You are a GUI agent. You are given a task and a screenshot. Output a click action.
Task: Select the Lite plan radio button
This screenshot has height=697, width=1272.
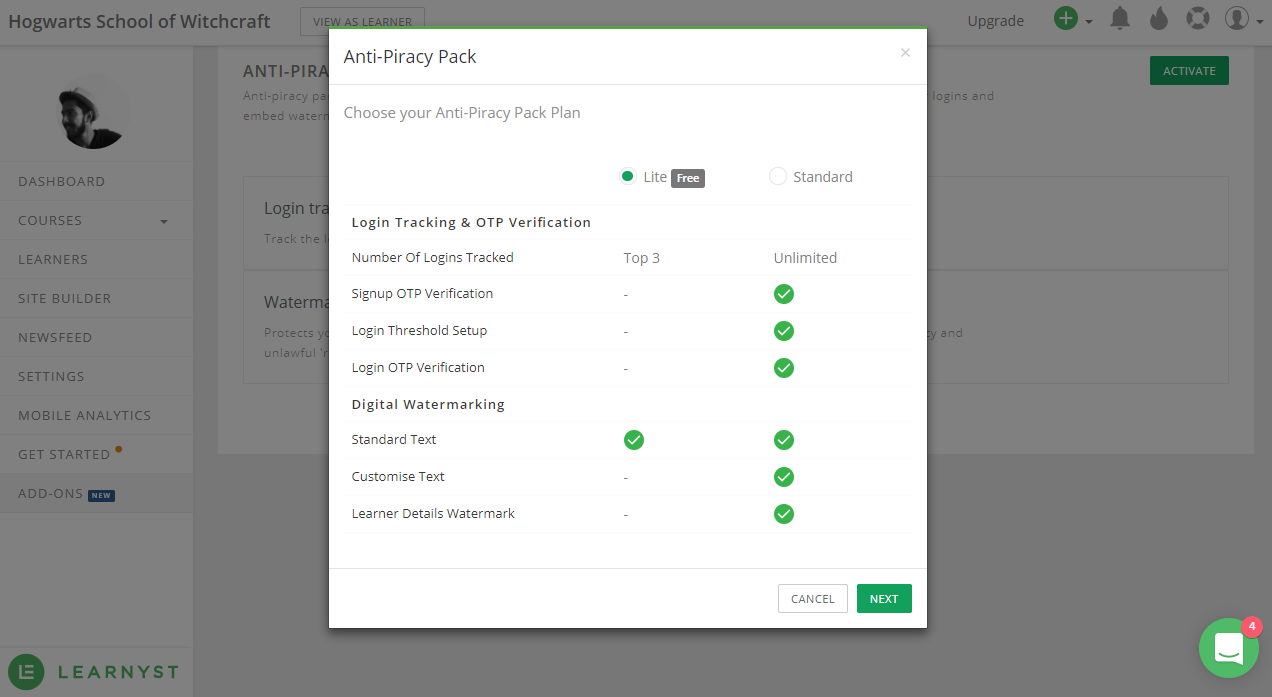click(628, 176)
